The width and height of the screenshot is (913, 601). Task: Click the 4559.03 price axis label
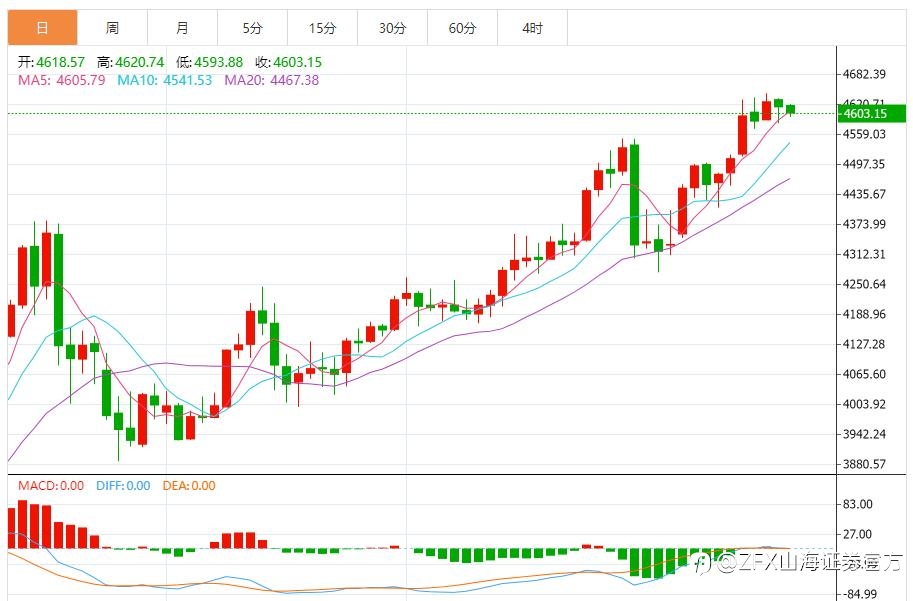point(864,134)
